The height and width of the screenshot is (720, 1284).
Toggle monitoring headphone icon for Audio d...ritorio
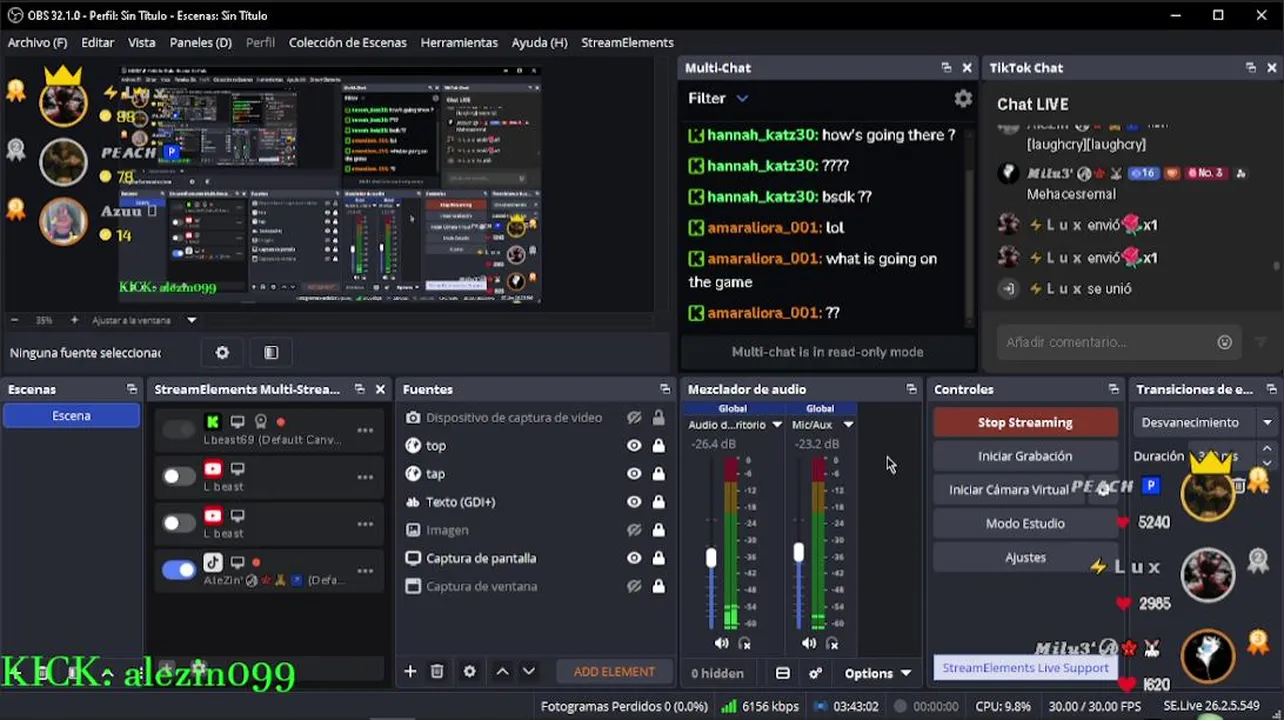(x=745, y=643)
